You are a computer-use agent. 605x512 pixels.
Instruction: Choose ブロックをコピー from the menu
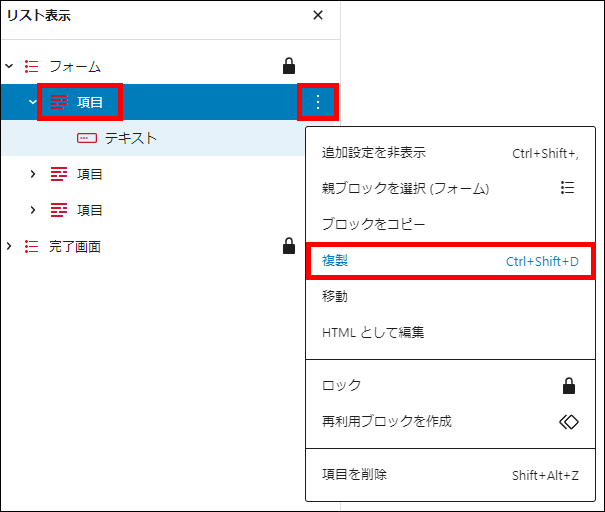[450, 224]
